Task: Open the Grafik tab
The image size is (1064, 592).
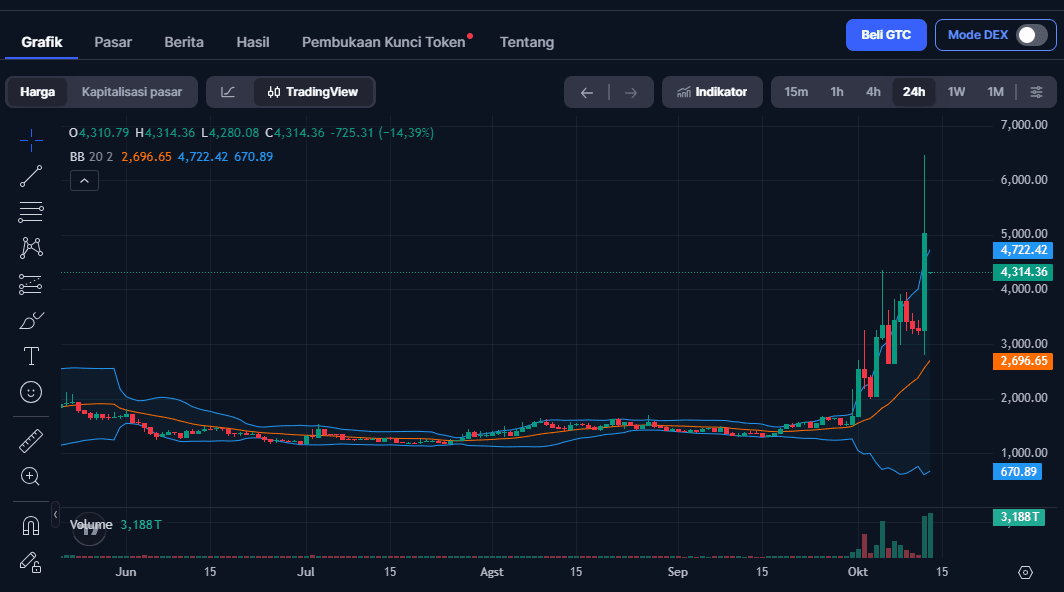Action: click(41, 42)
